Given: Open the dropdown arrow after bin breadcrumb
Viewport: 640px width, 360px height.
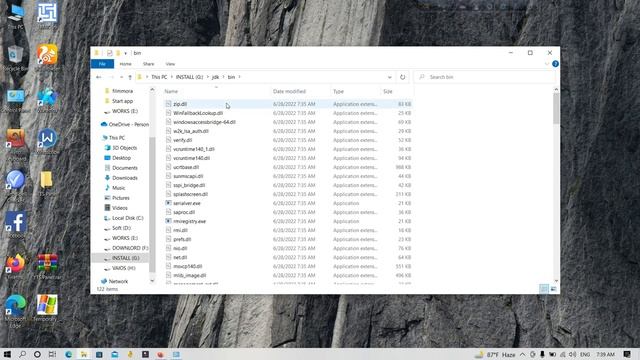Looking at the screenshot, I should point(240,77).
